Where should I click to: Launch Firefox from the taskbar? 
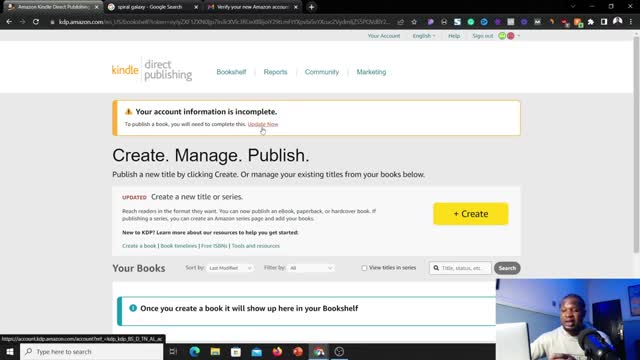277,351
